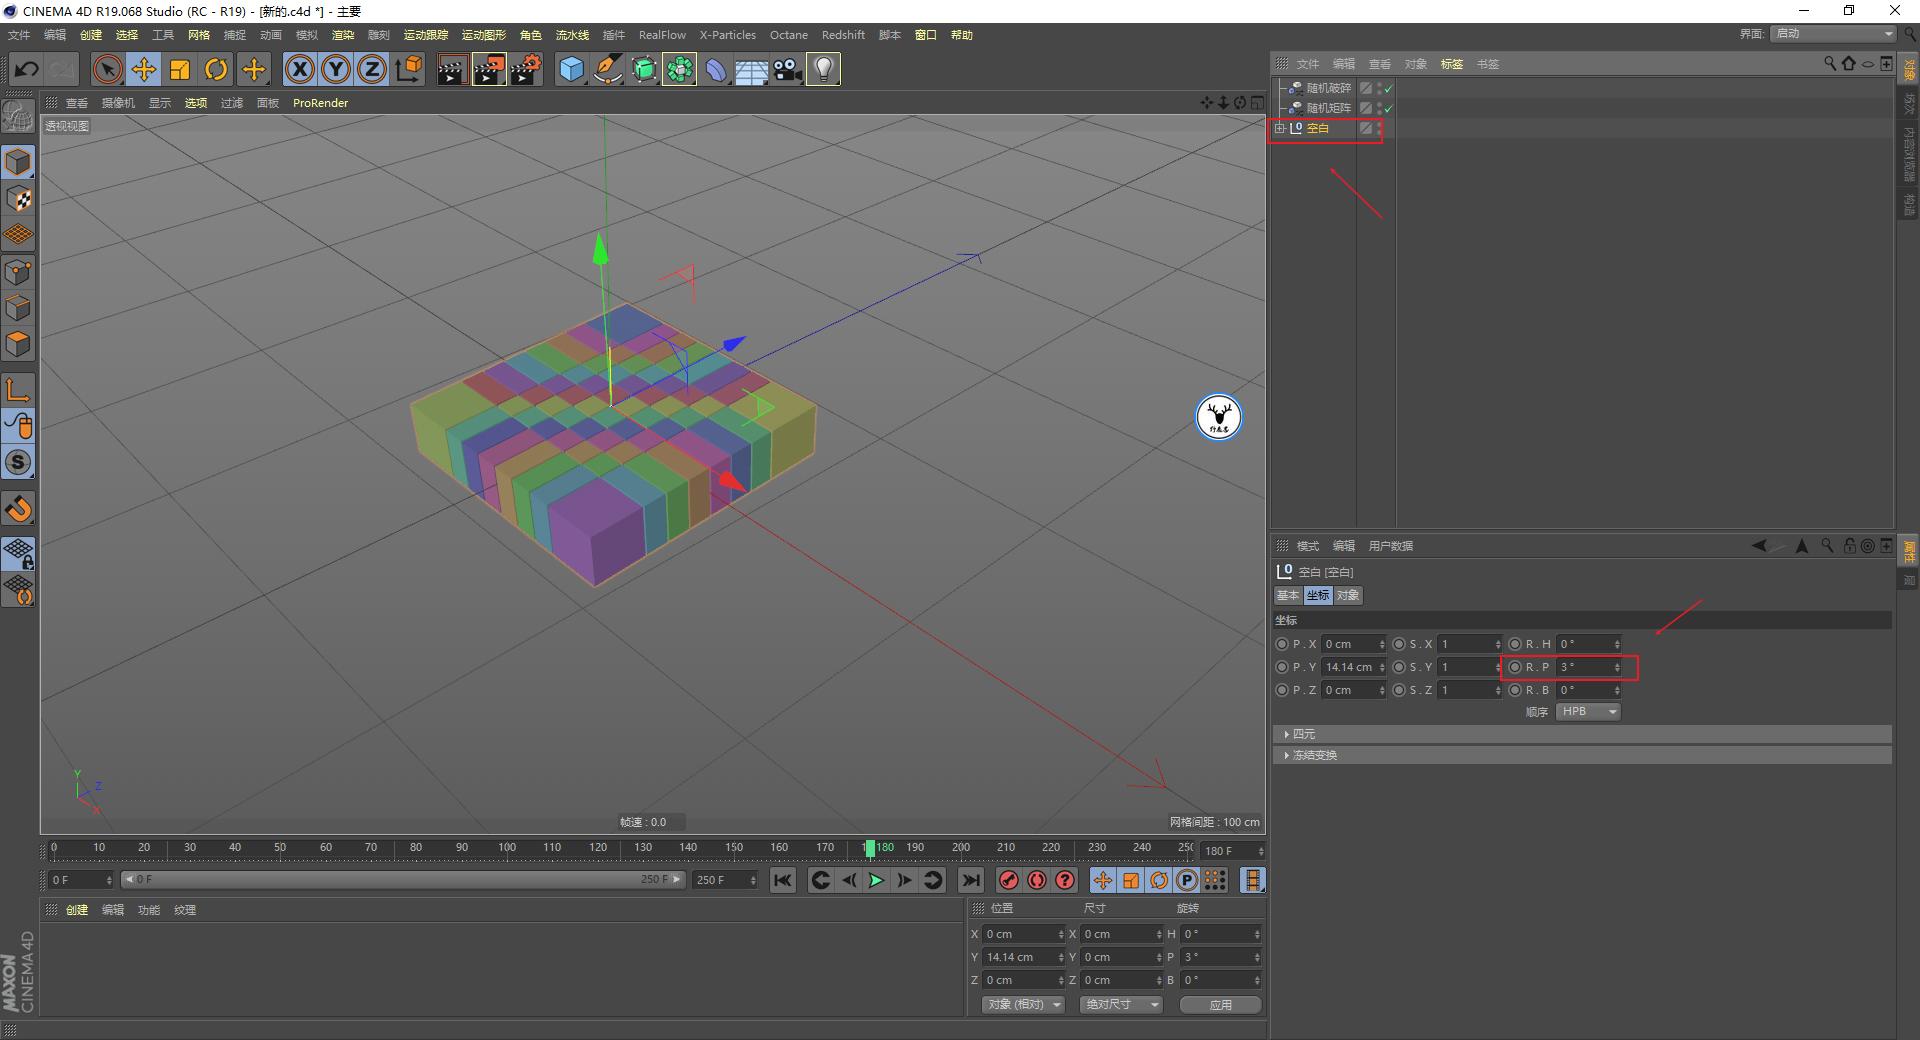This screenshot has width=1920, height=1040.
Task: Click the 应用 button
Action: coord(1219,1004)
